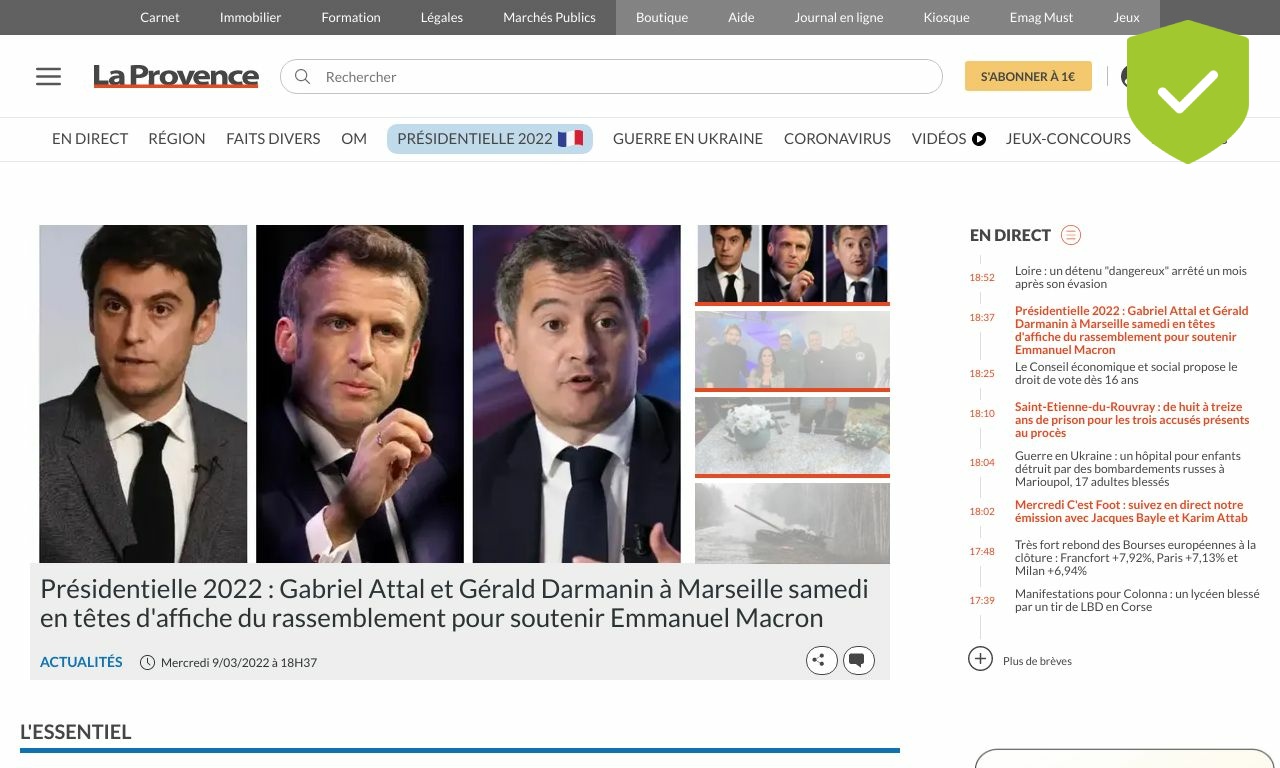This screenshot has height=768, width=1280.
Task: Click the 18:25 timestamp
Action: (x=982, y=373)
